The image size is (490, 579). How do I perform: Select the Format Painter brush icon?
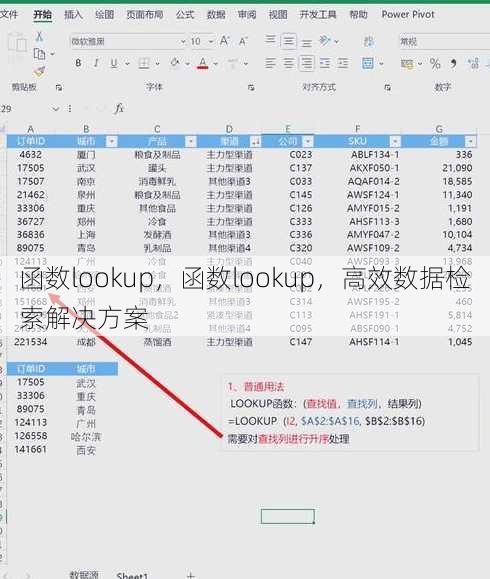(39, 71)
